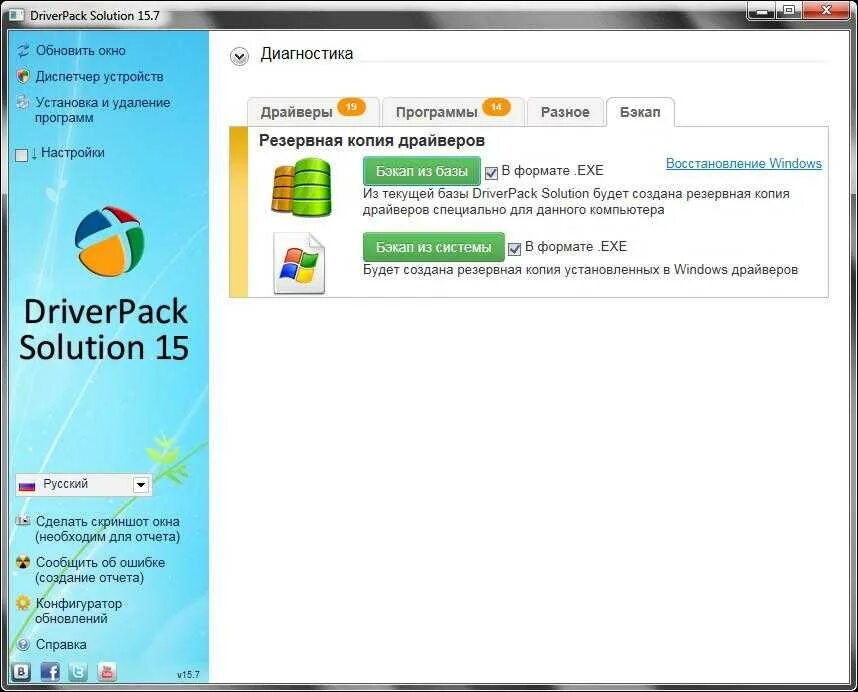Viewport: 858px width, 692px height.
Task: Click the Russian flag icon
Action: pyautogui.click(x=27, y=485)
